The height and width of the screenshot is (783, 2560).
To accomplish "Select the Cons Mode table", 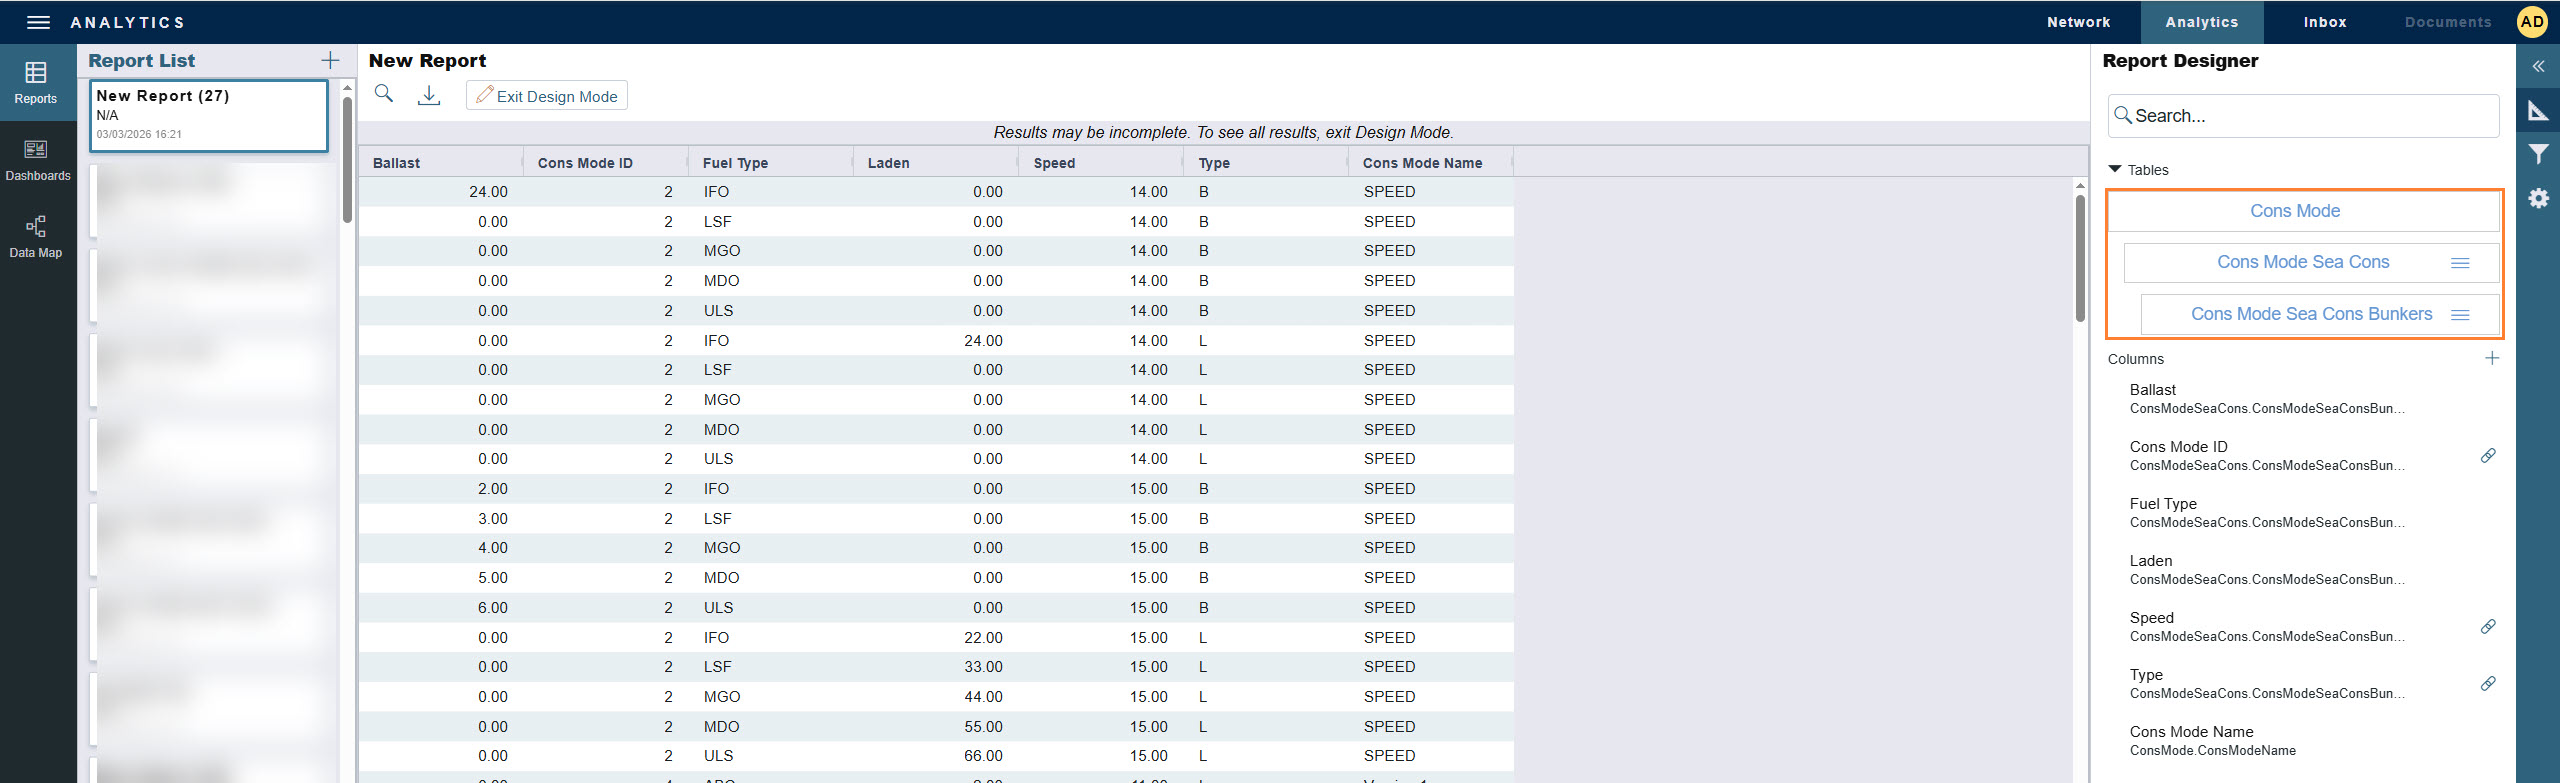I will point(2294,211).
